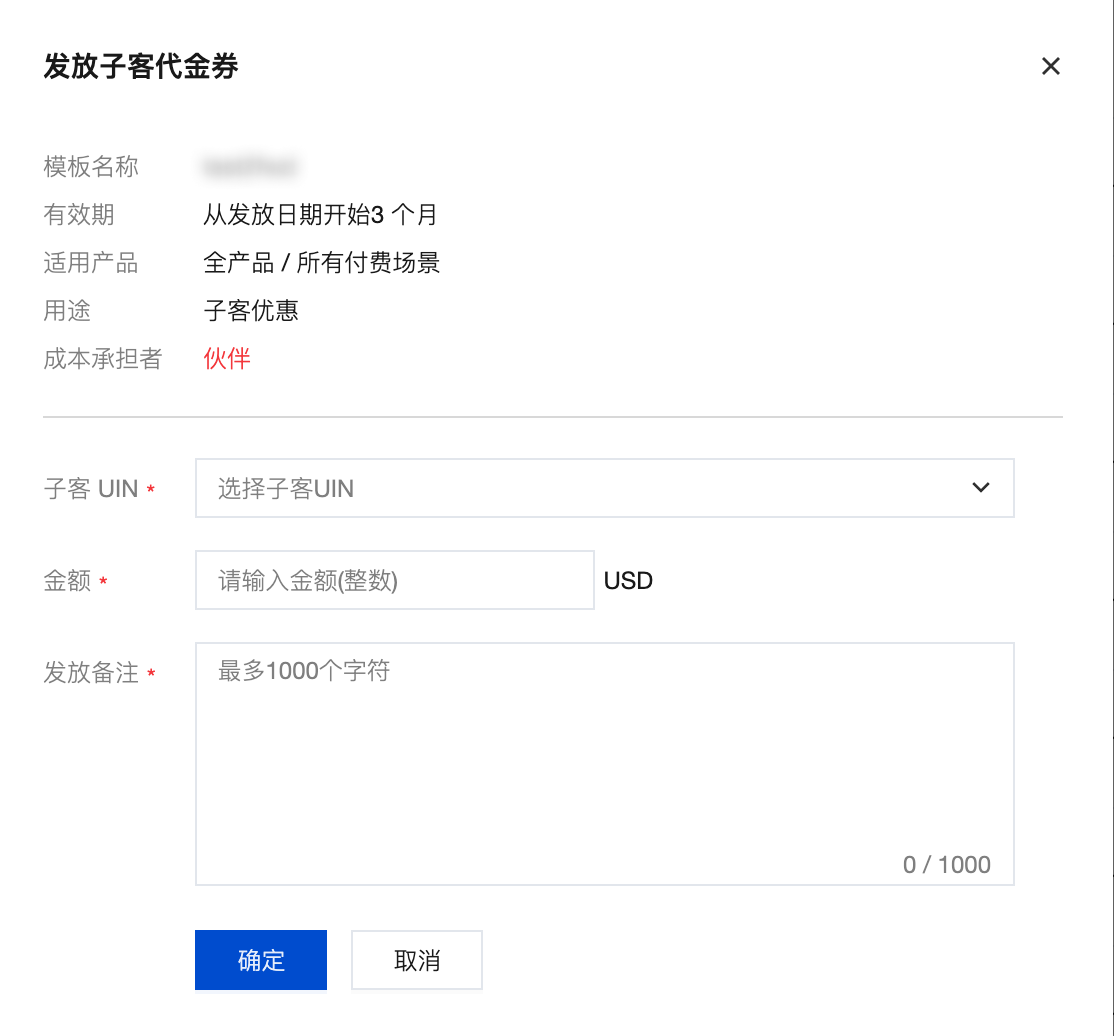Screen dimensions: 1114x1036
Task: Click the 金额 required field label
Action: click(x=67, y=581)
